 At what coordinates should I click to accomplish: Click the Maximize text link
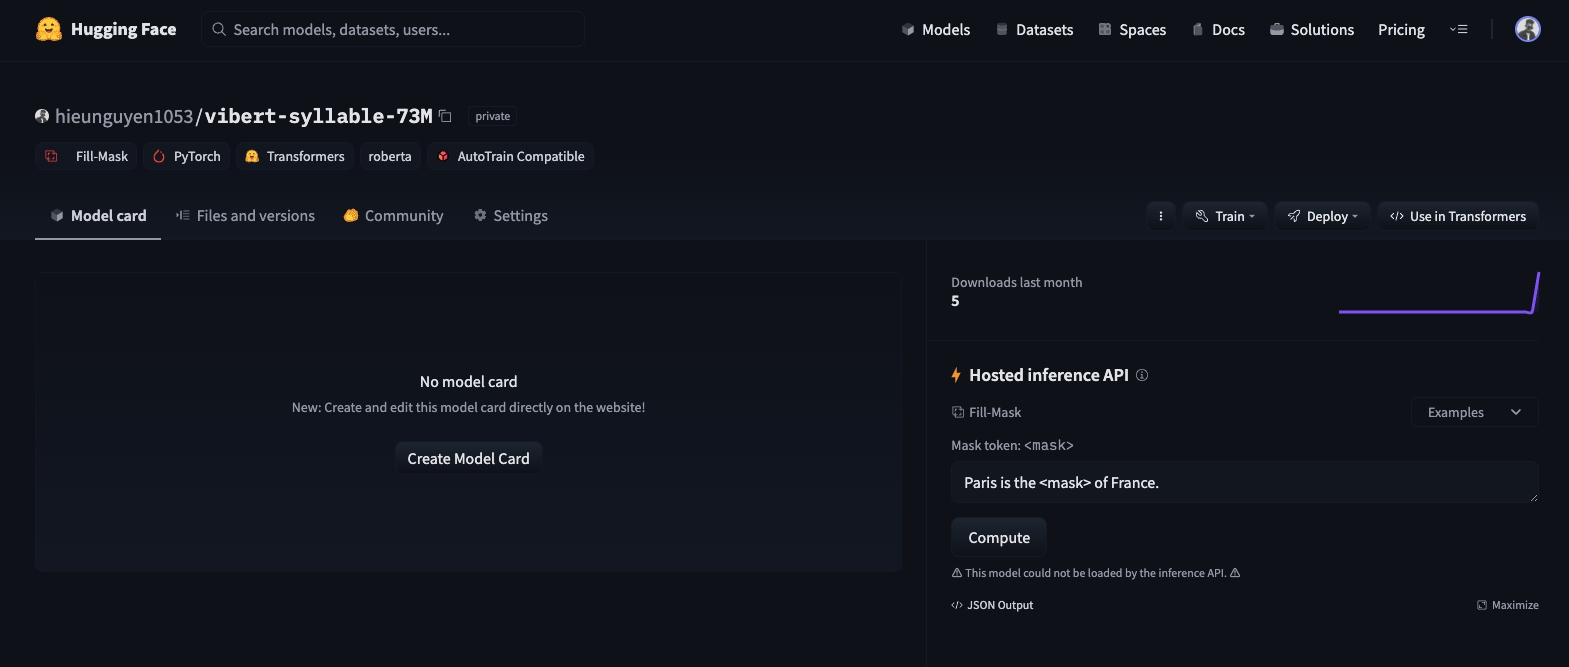click(1515, 605)
